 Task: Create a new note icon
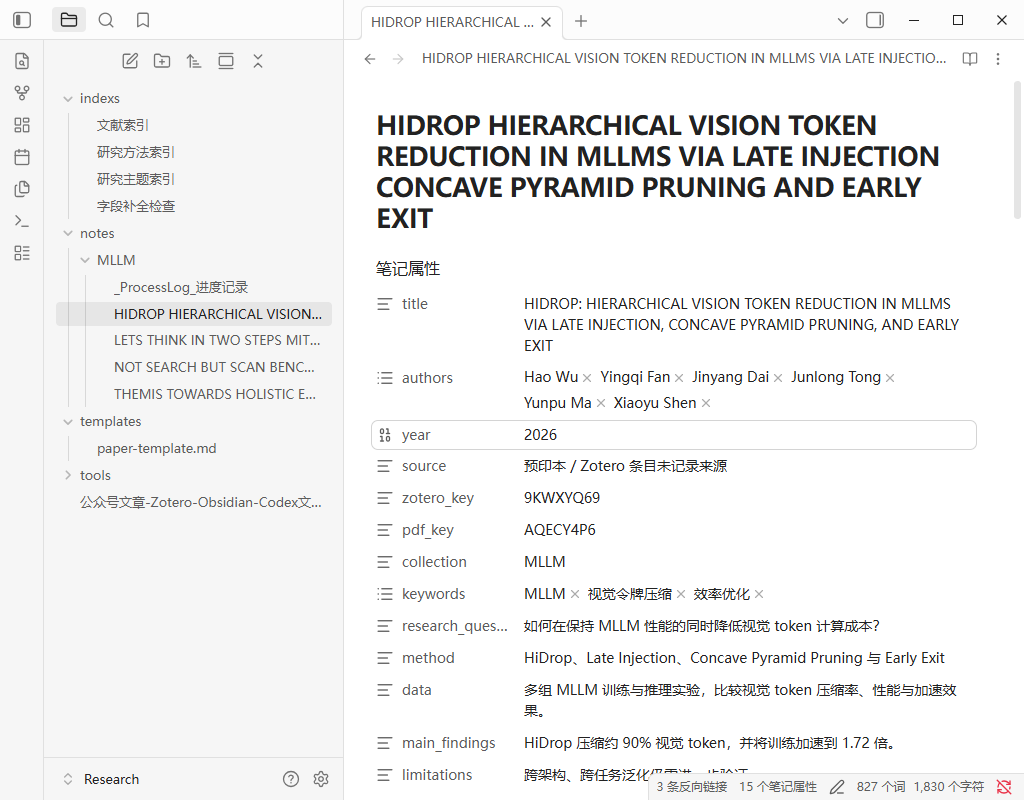click(130, 61)
